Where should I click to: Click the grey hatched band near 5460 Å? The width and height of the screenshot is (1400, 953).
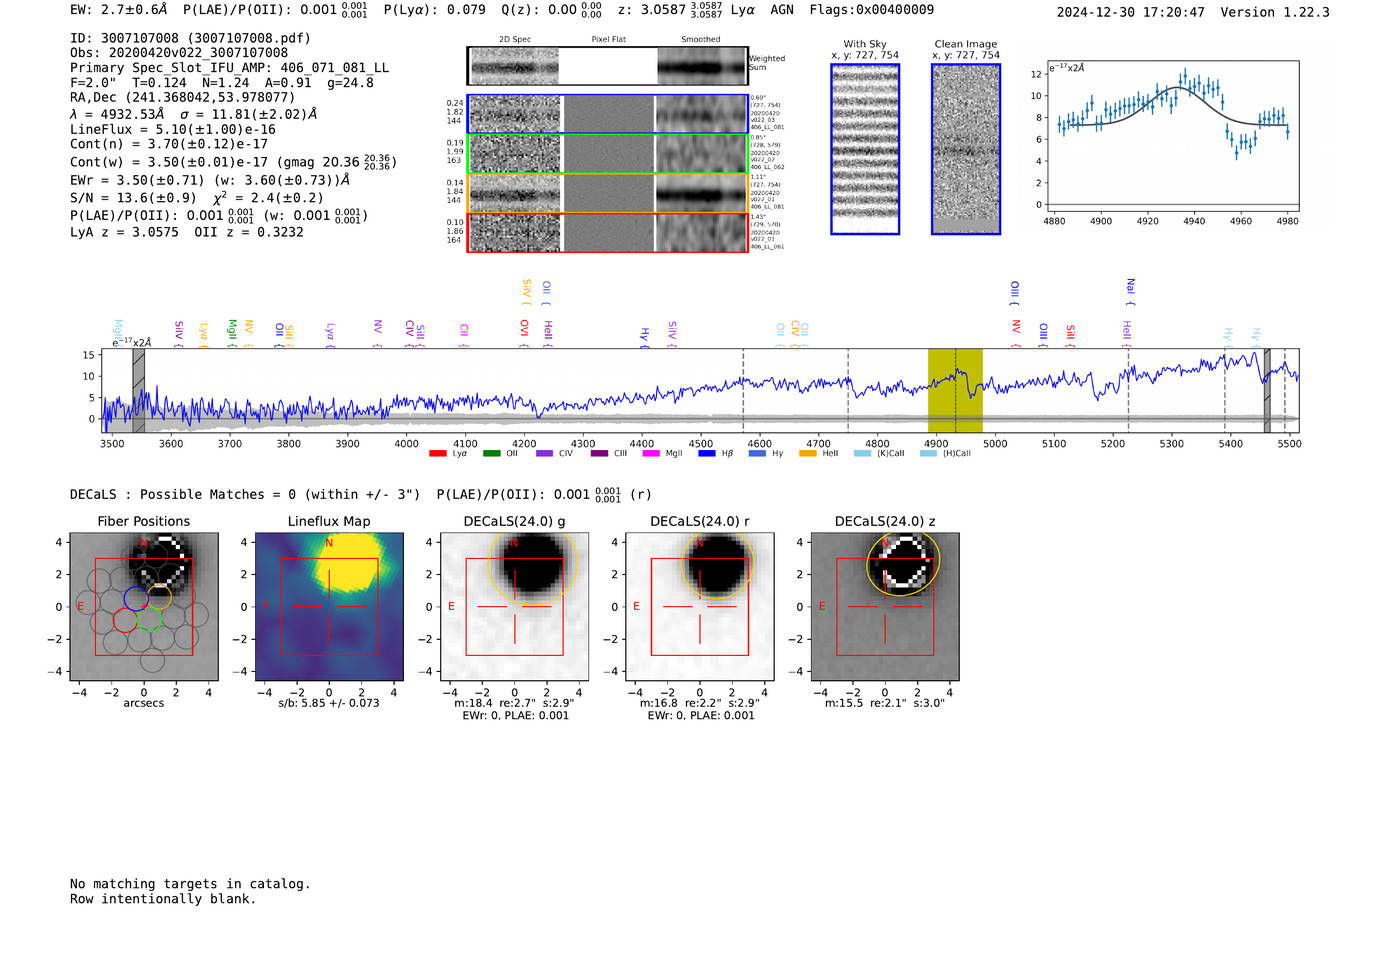tap(1267, 390)
